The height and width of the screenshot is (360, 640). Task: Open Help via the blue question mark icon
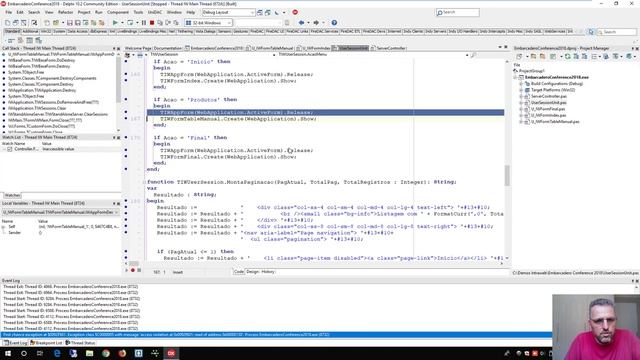click(334, 23)
